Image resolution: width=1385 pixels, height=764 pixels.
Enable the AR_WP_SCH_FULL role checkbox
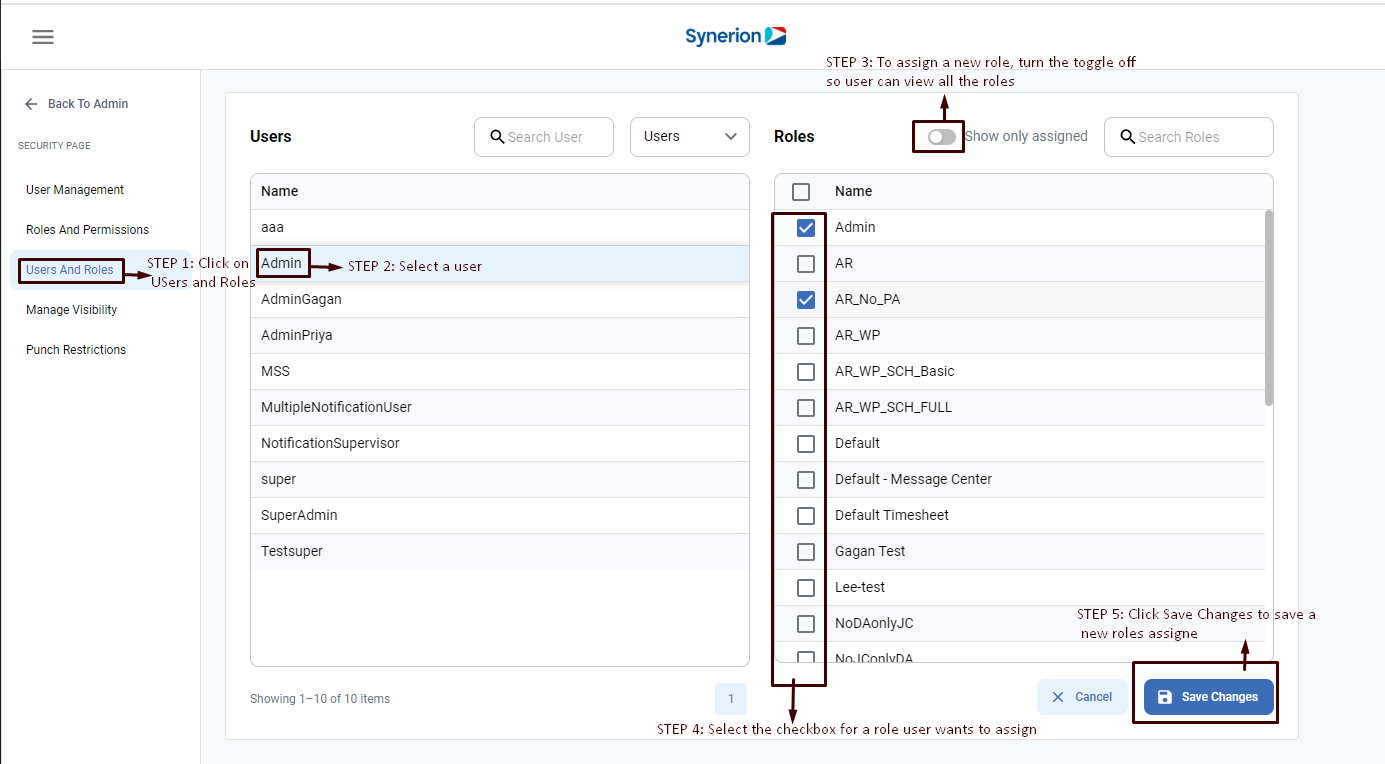tap(806, 408)
